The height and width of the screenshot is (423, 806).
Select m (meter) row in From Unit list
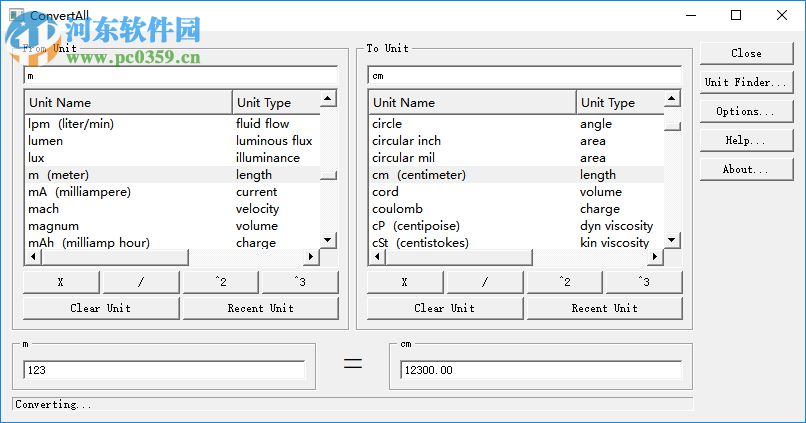tap(172, 175)
